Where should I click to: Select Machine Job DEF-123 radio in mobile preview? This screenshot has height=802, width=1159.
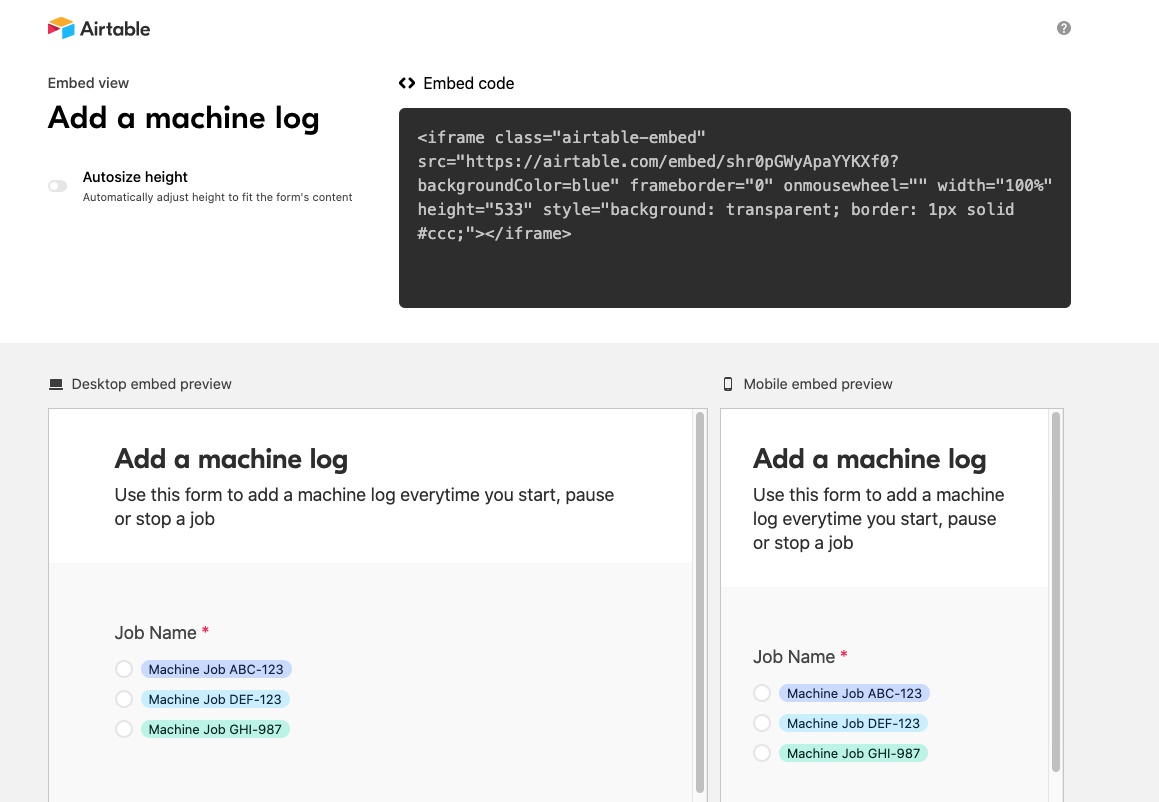(762, 724)
